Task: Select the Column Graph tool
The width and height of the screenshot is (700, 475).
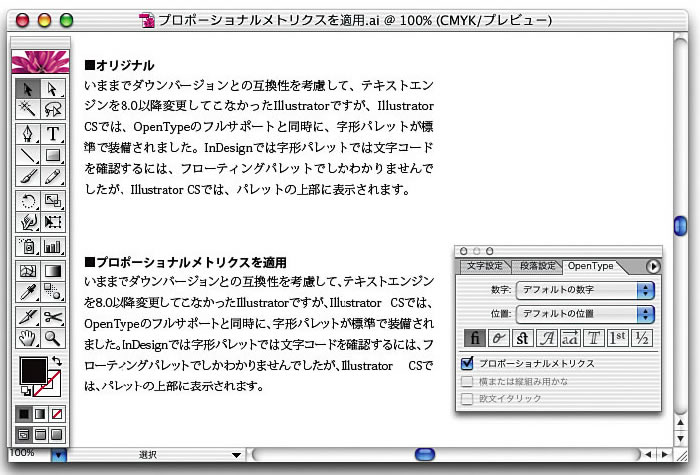Action: 53,246
